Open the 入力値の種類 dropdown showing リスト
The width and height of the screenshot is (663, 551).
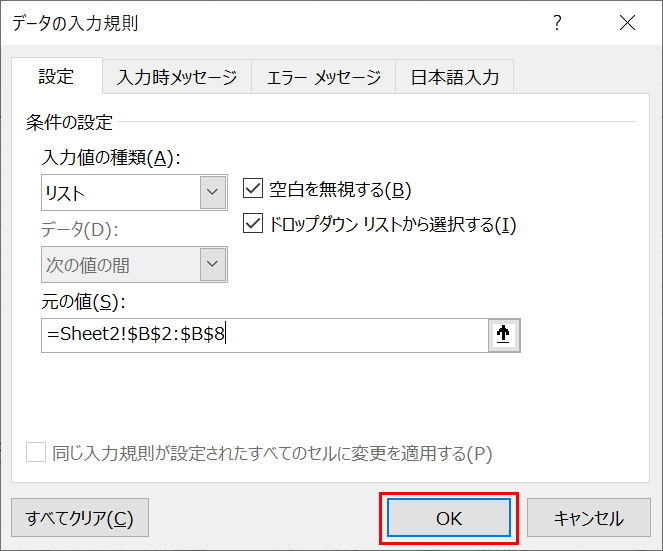134,192
